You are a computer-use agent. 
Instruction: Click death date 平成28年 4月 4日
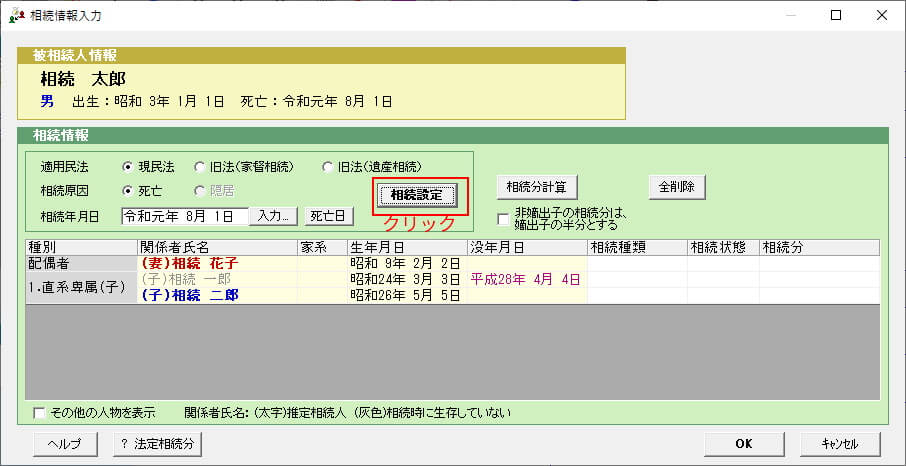(525, 280)
